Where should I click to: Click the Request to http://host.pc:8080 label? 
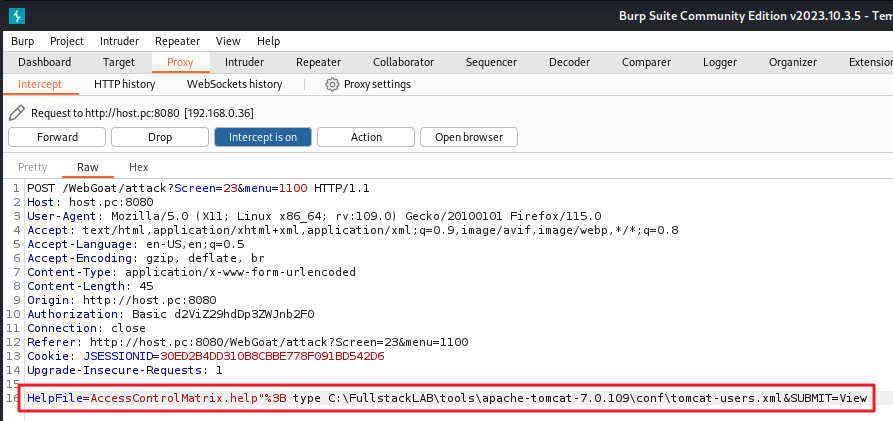pyautogui.click(x=142, y=113)
